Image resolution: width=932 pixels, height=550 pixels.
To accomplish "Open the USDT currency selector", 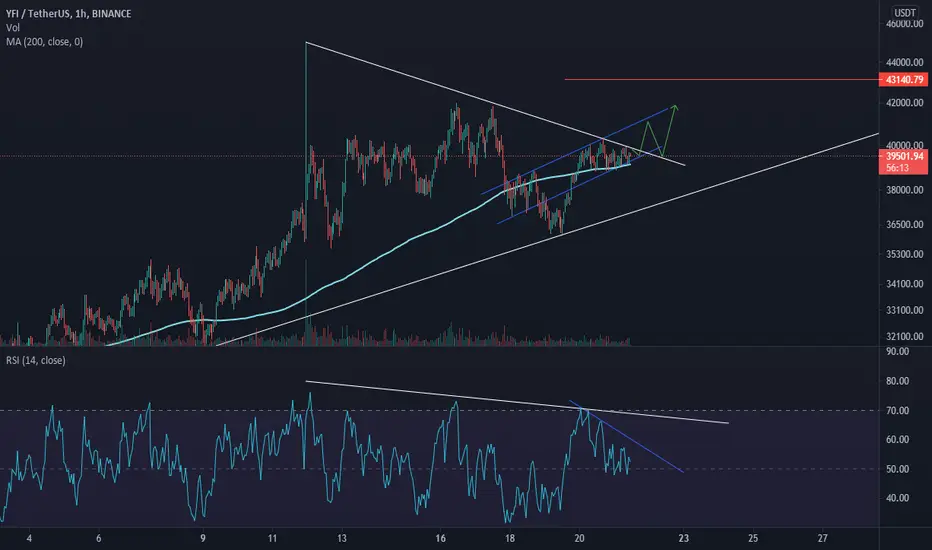I will 905,12.
